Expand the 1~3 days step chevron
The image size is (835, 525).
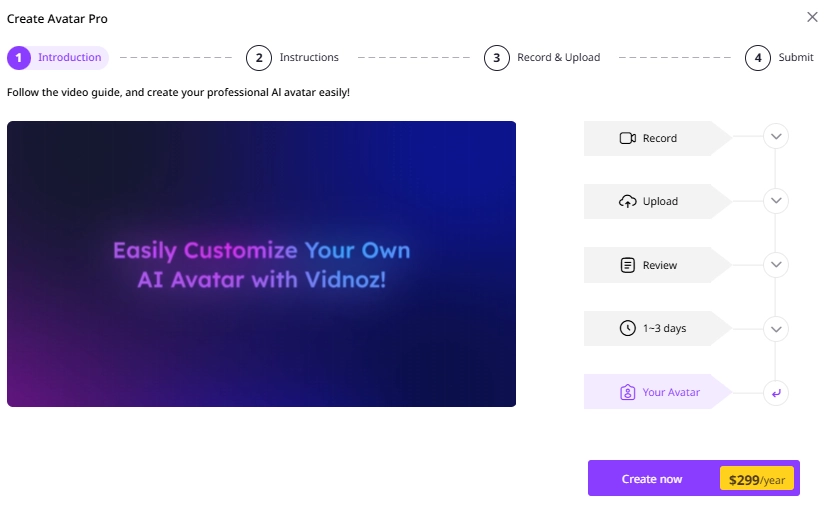coord(776,329)
